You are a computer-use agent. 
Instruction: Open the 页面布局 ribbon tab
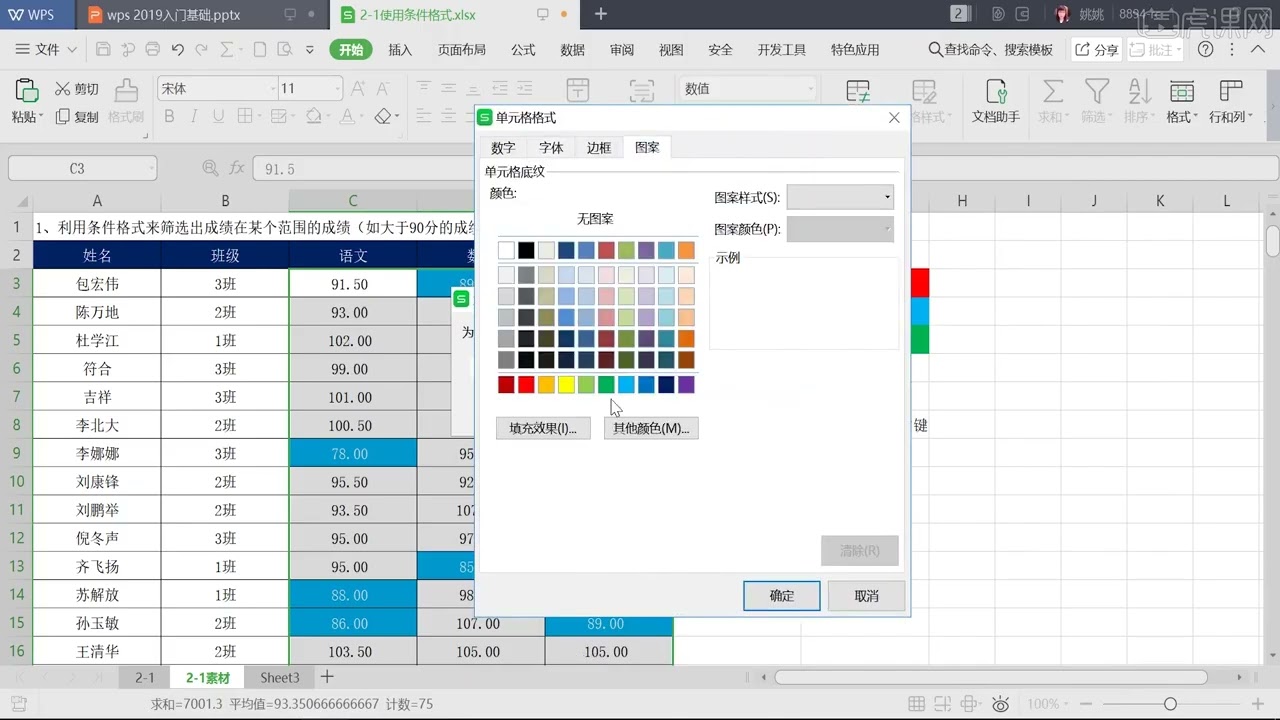coord(461,49)
